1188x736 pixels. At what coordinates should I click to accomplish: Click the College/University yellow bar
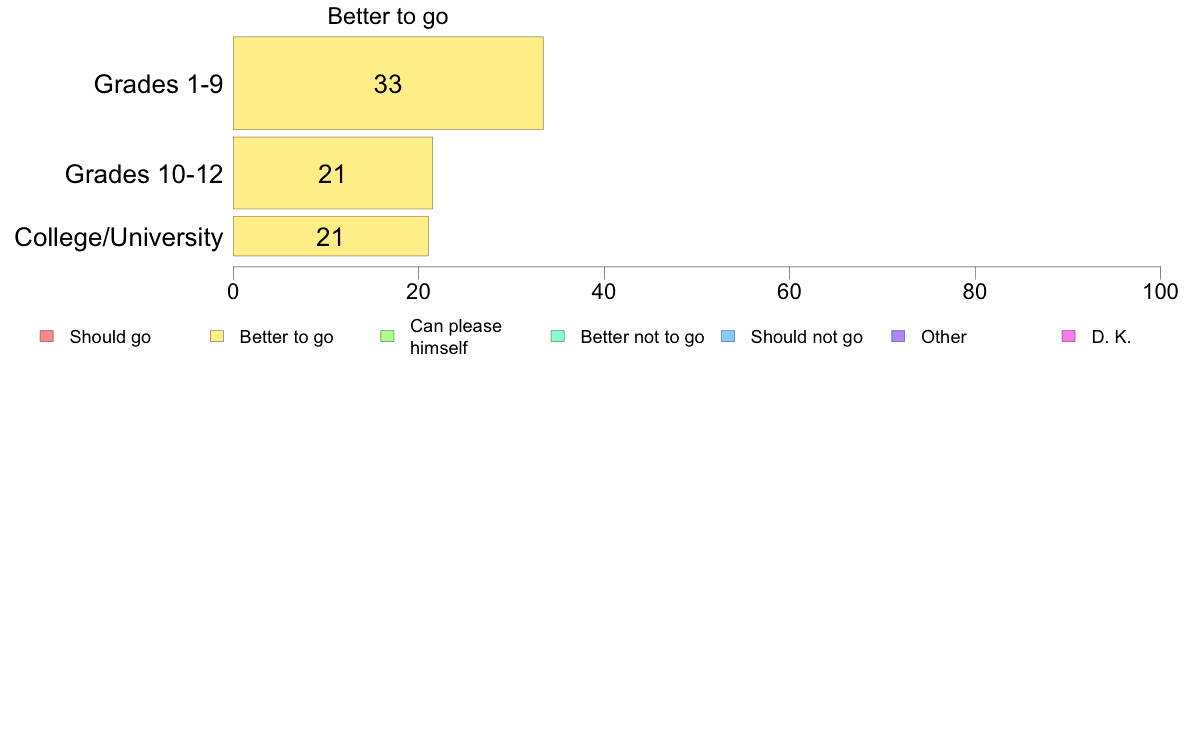pyautogui.click(x=331, y=236)
